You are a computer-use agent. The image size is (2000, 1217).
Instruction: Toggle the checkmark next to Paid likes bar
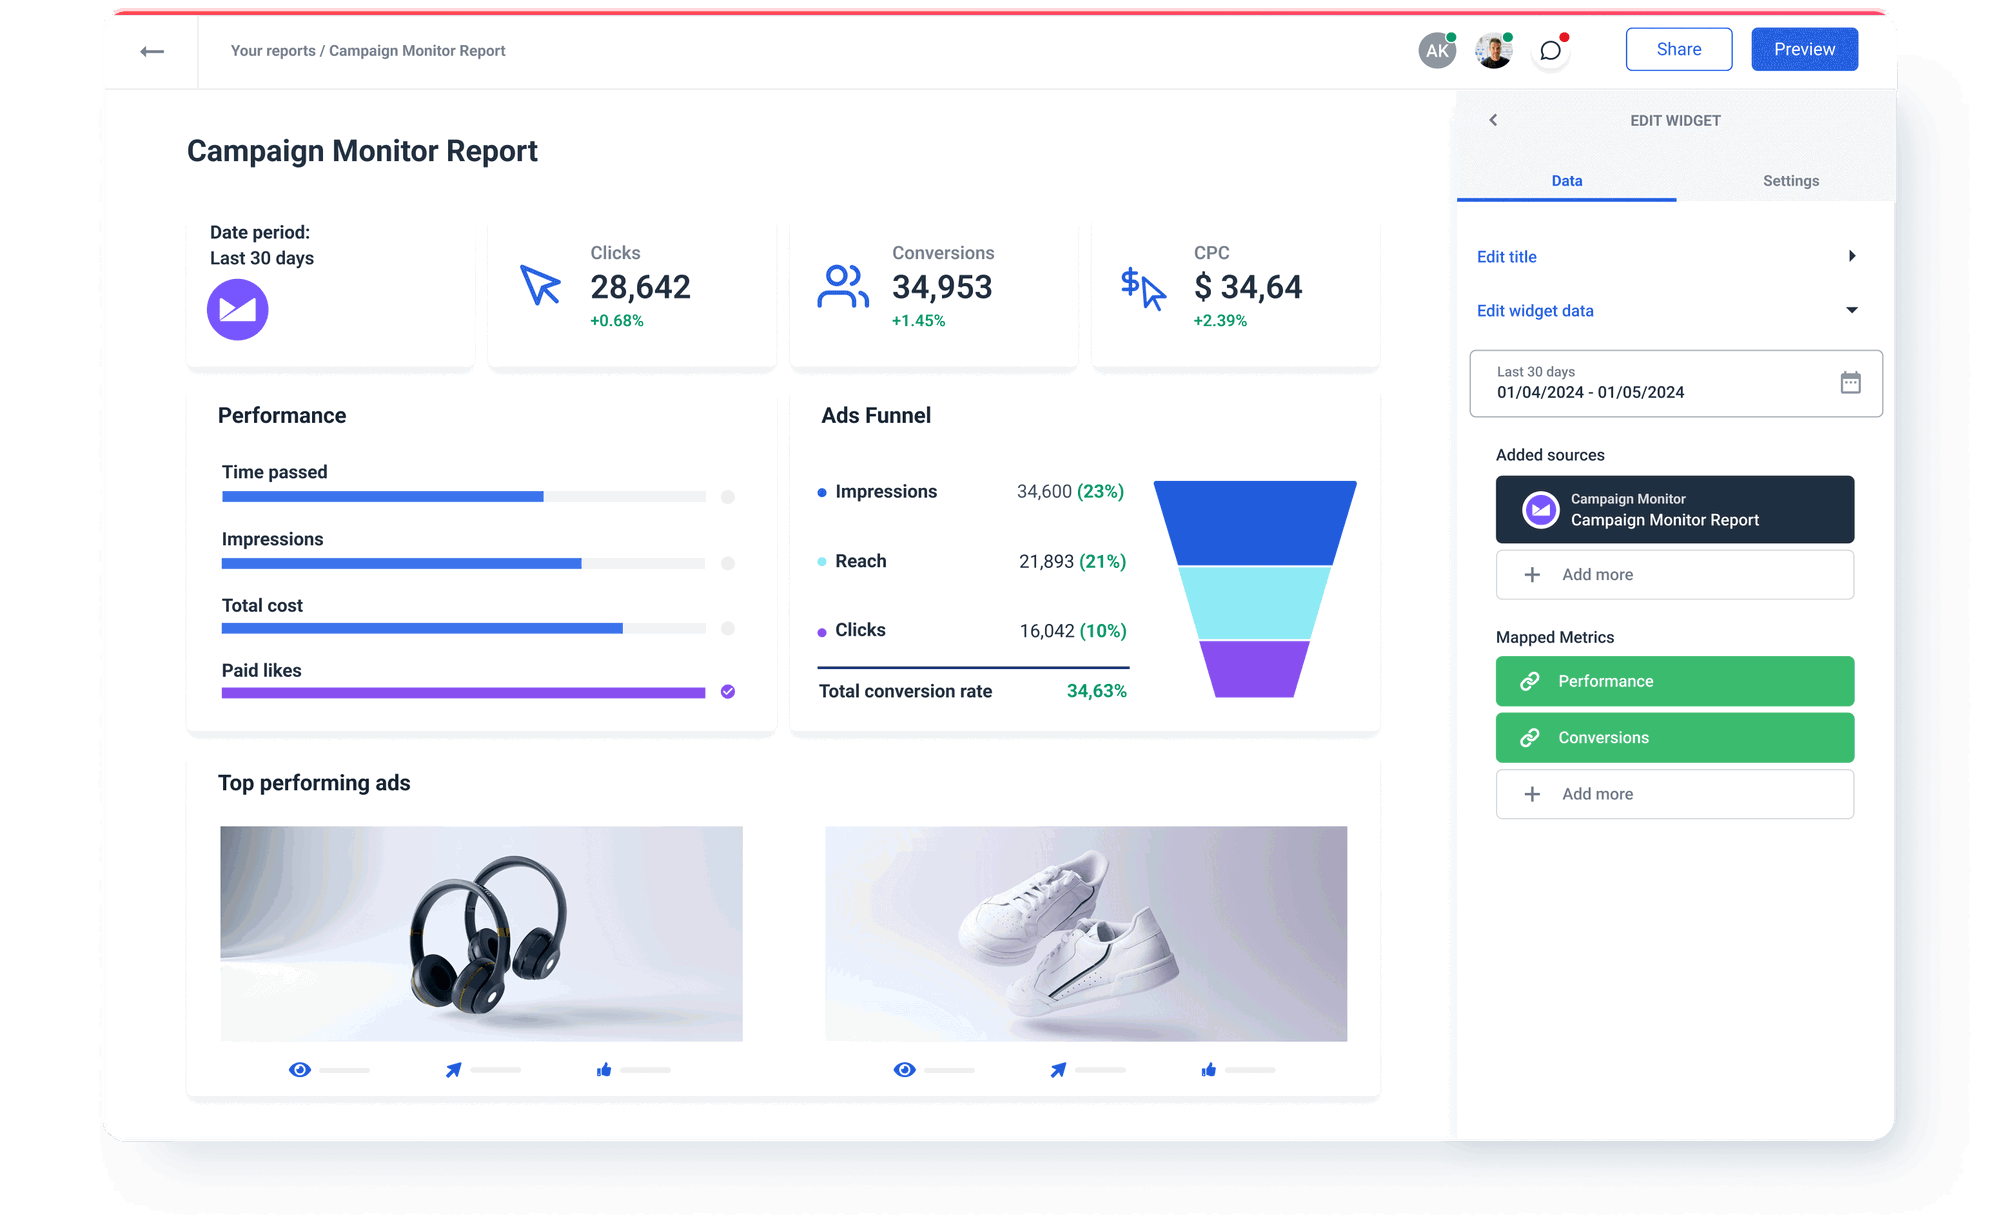pyautogui.click(x=728, y=691)
